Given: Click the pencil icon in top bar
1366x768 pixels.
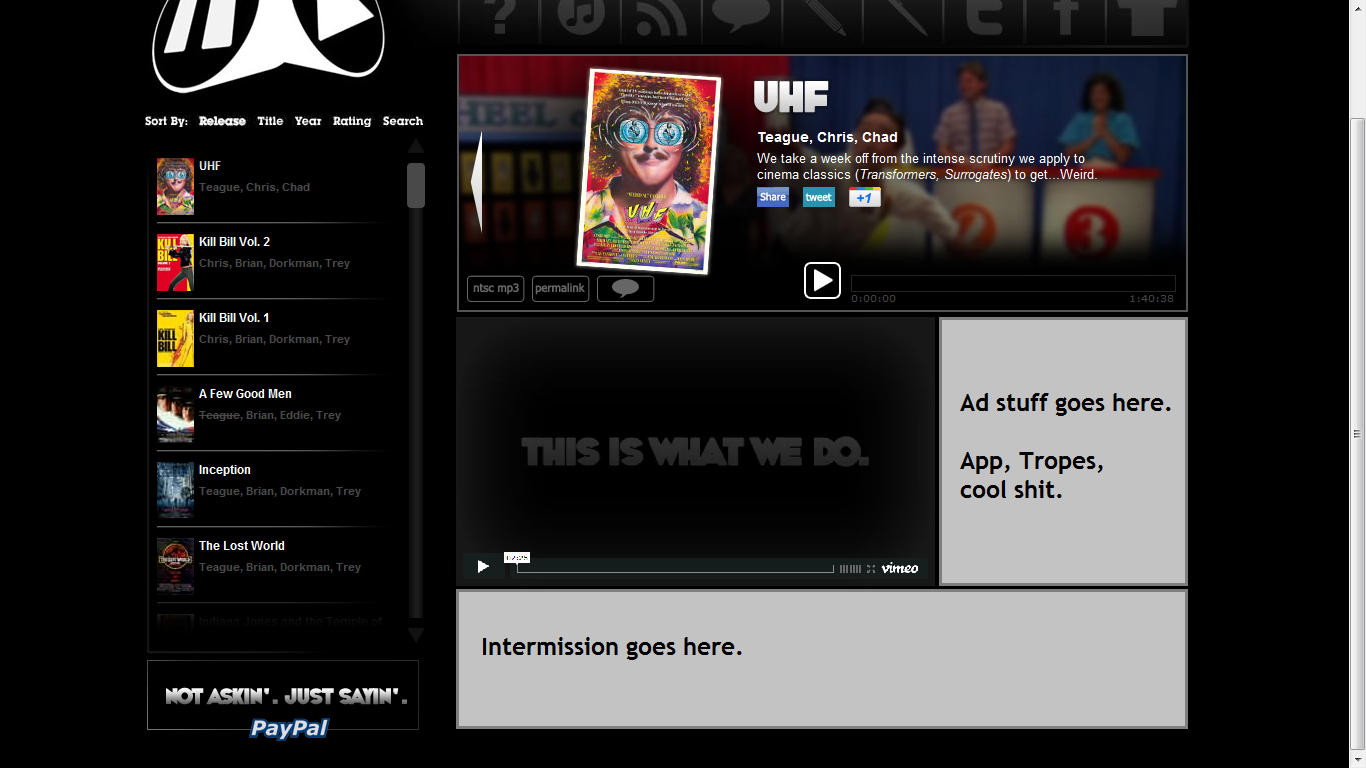Looking at the screenshot, I should point(822,20).
